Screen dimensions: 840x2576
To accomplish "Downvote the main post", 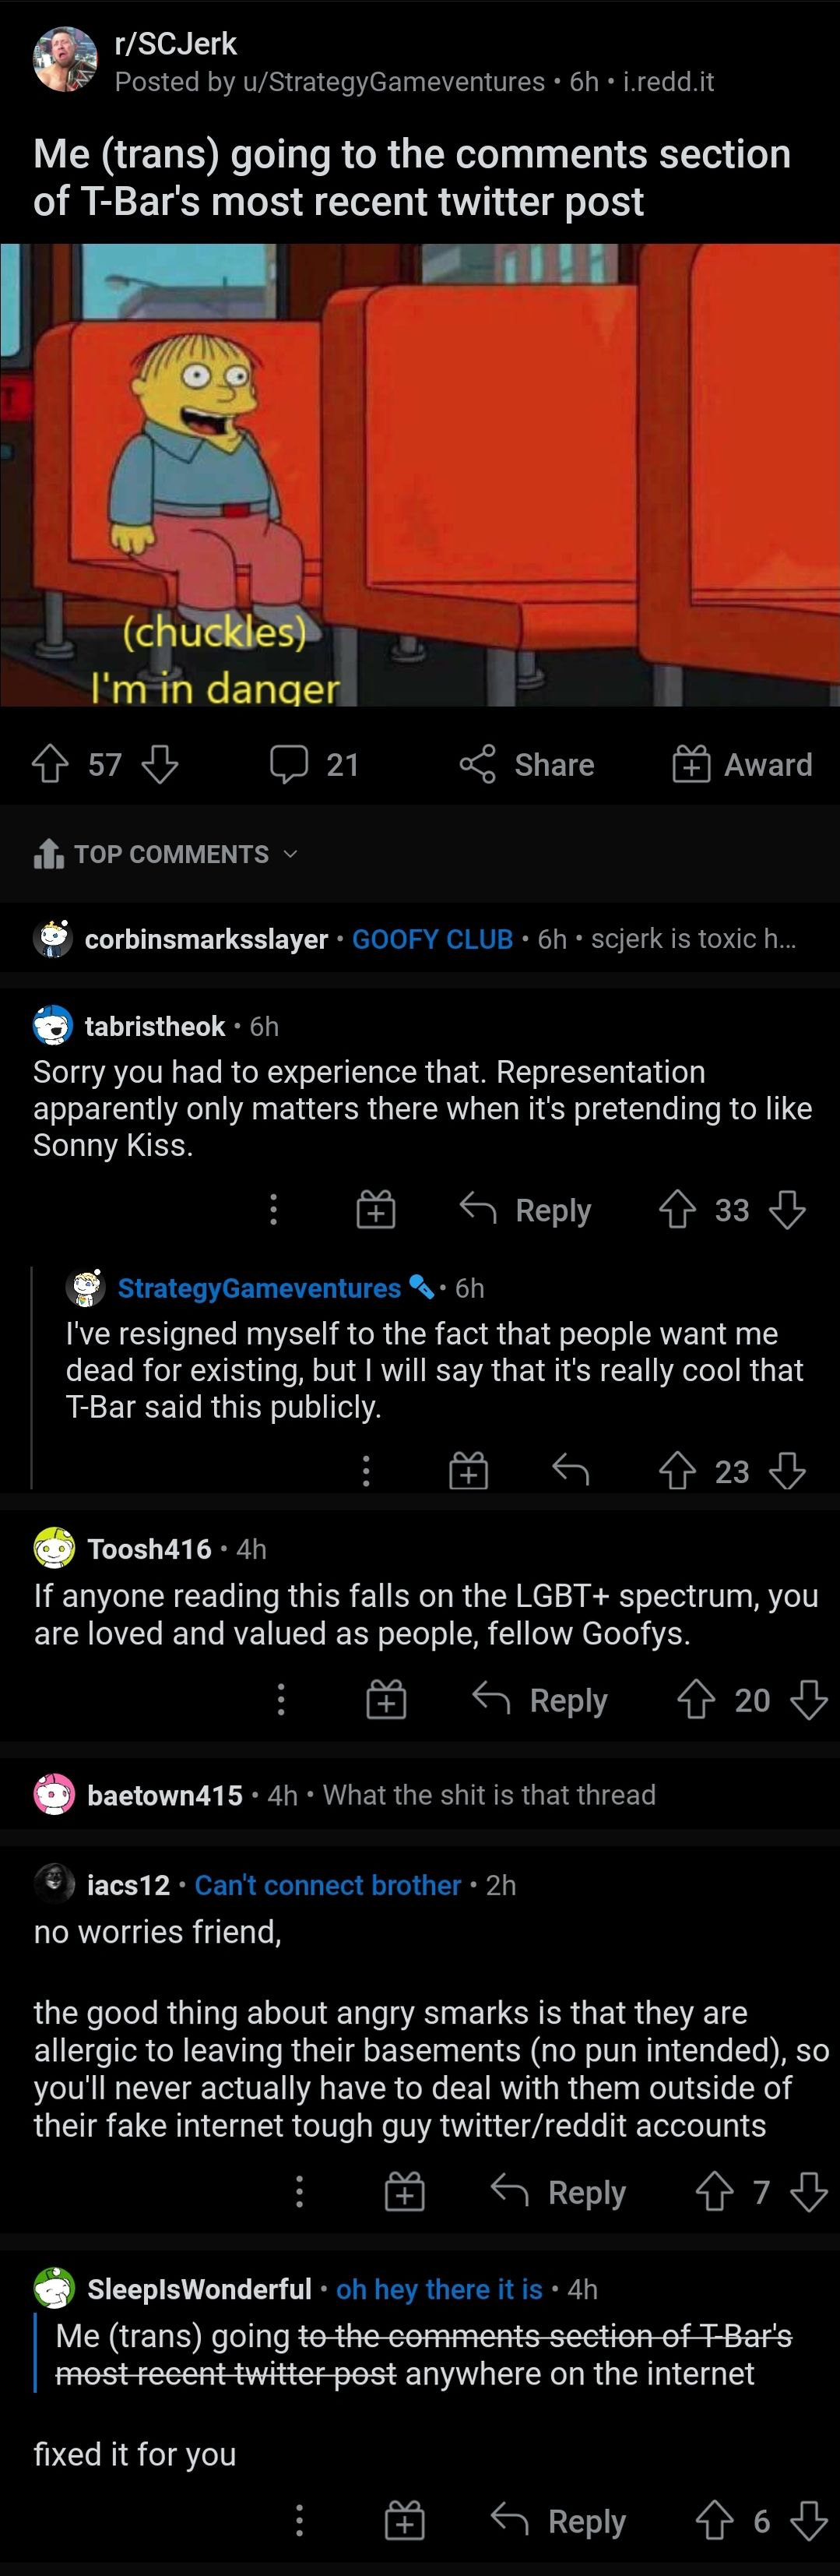I will pos(160,765).
